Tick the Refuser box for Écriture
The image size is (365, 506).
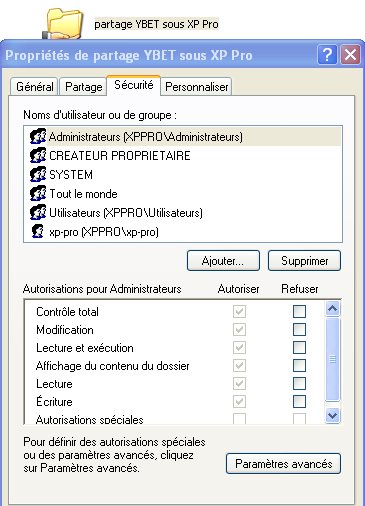pyautogui.click(x=299, y=401)
